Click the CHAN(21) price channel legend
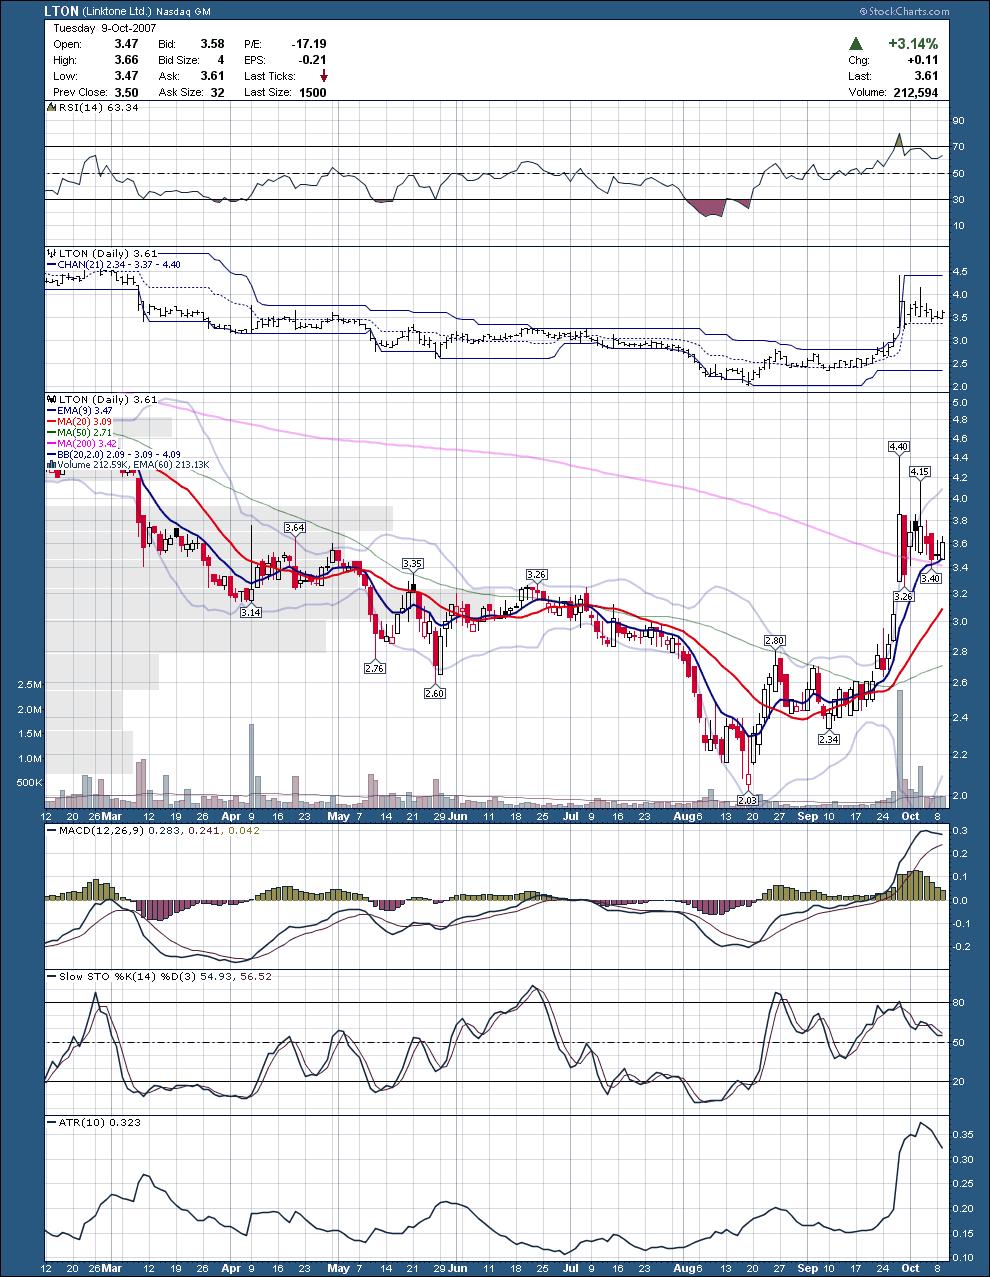 point(115,264)
